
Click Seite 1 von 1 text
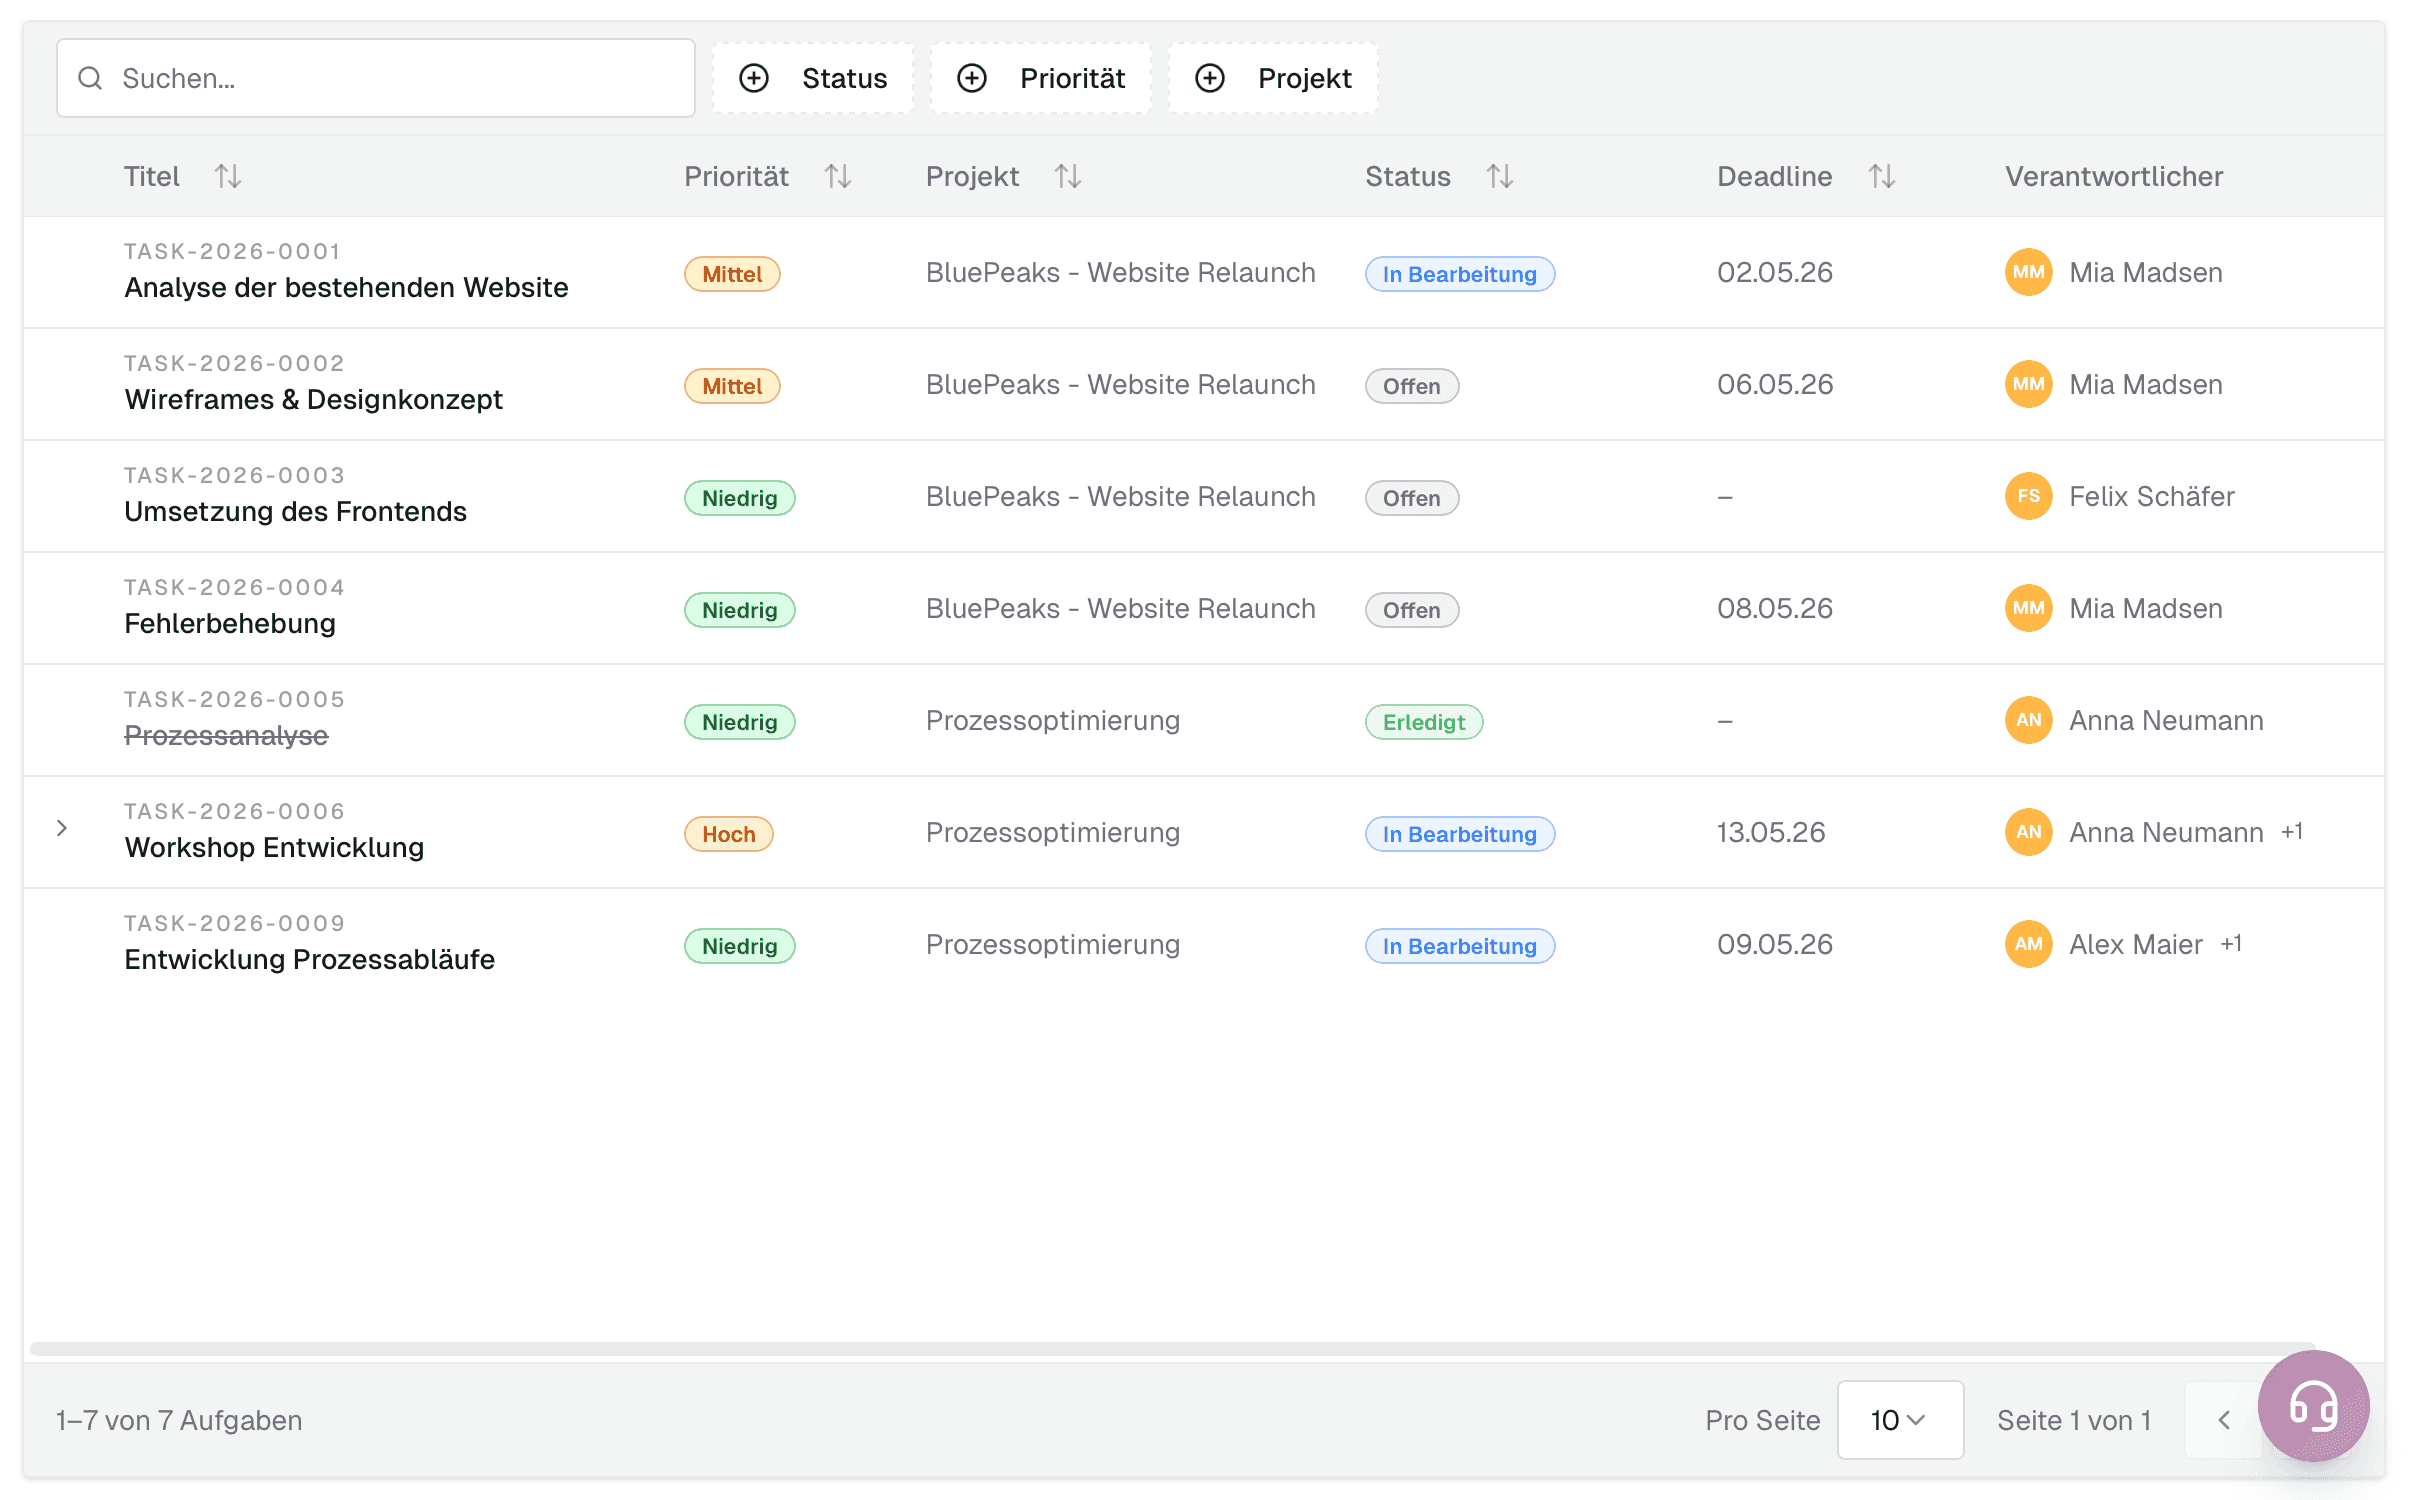2074,1421
